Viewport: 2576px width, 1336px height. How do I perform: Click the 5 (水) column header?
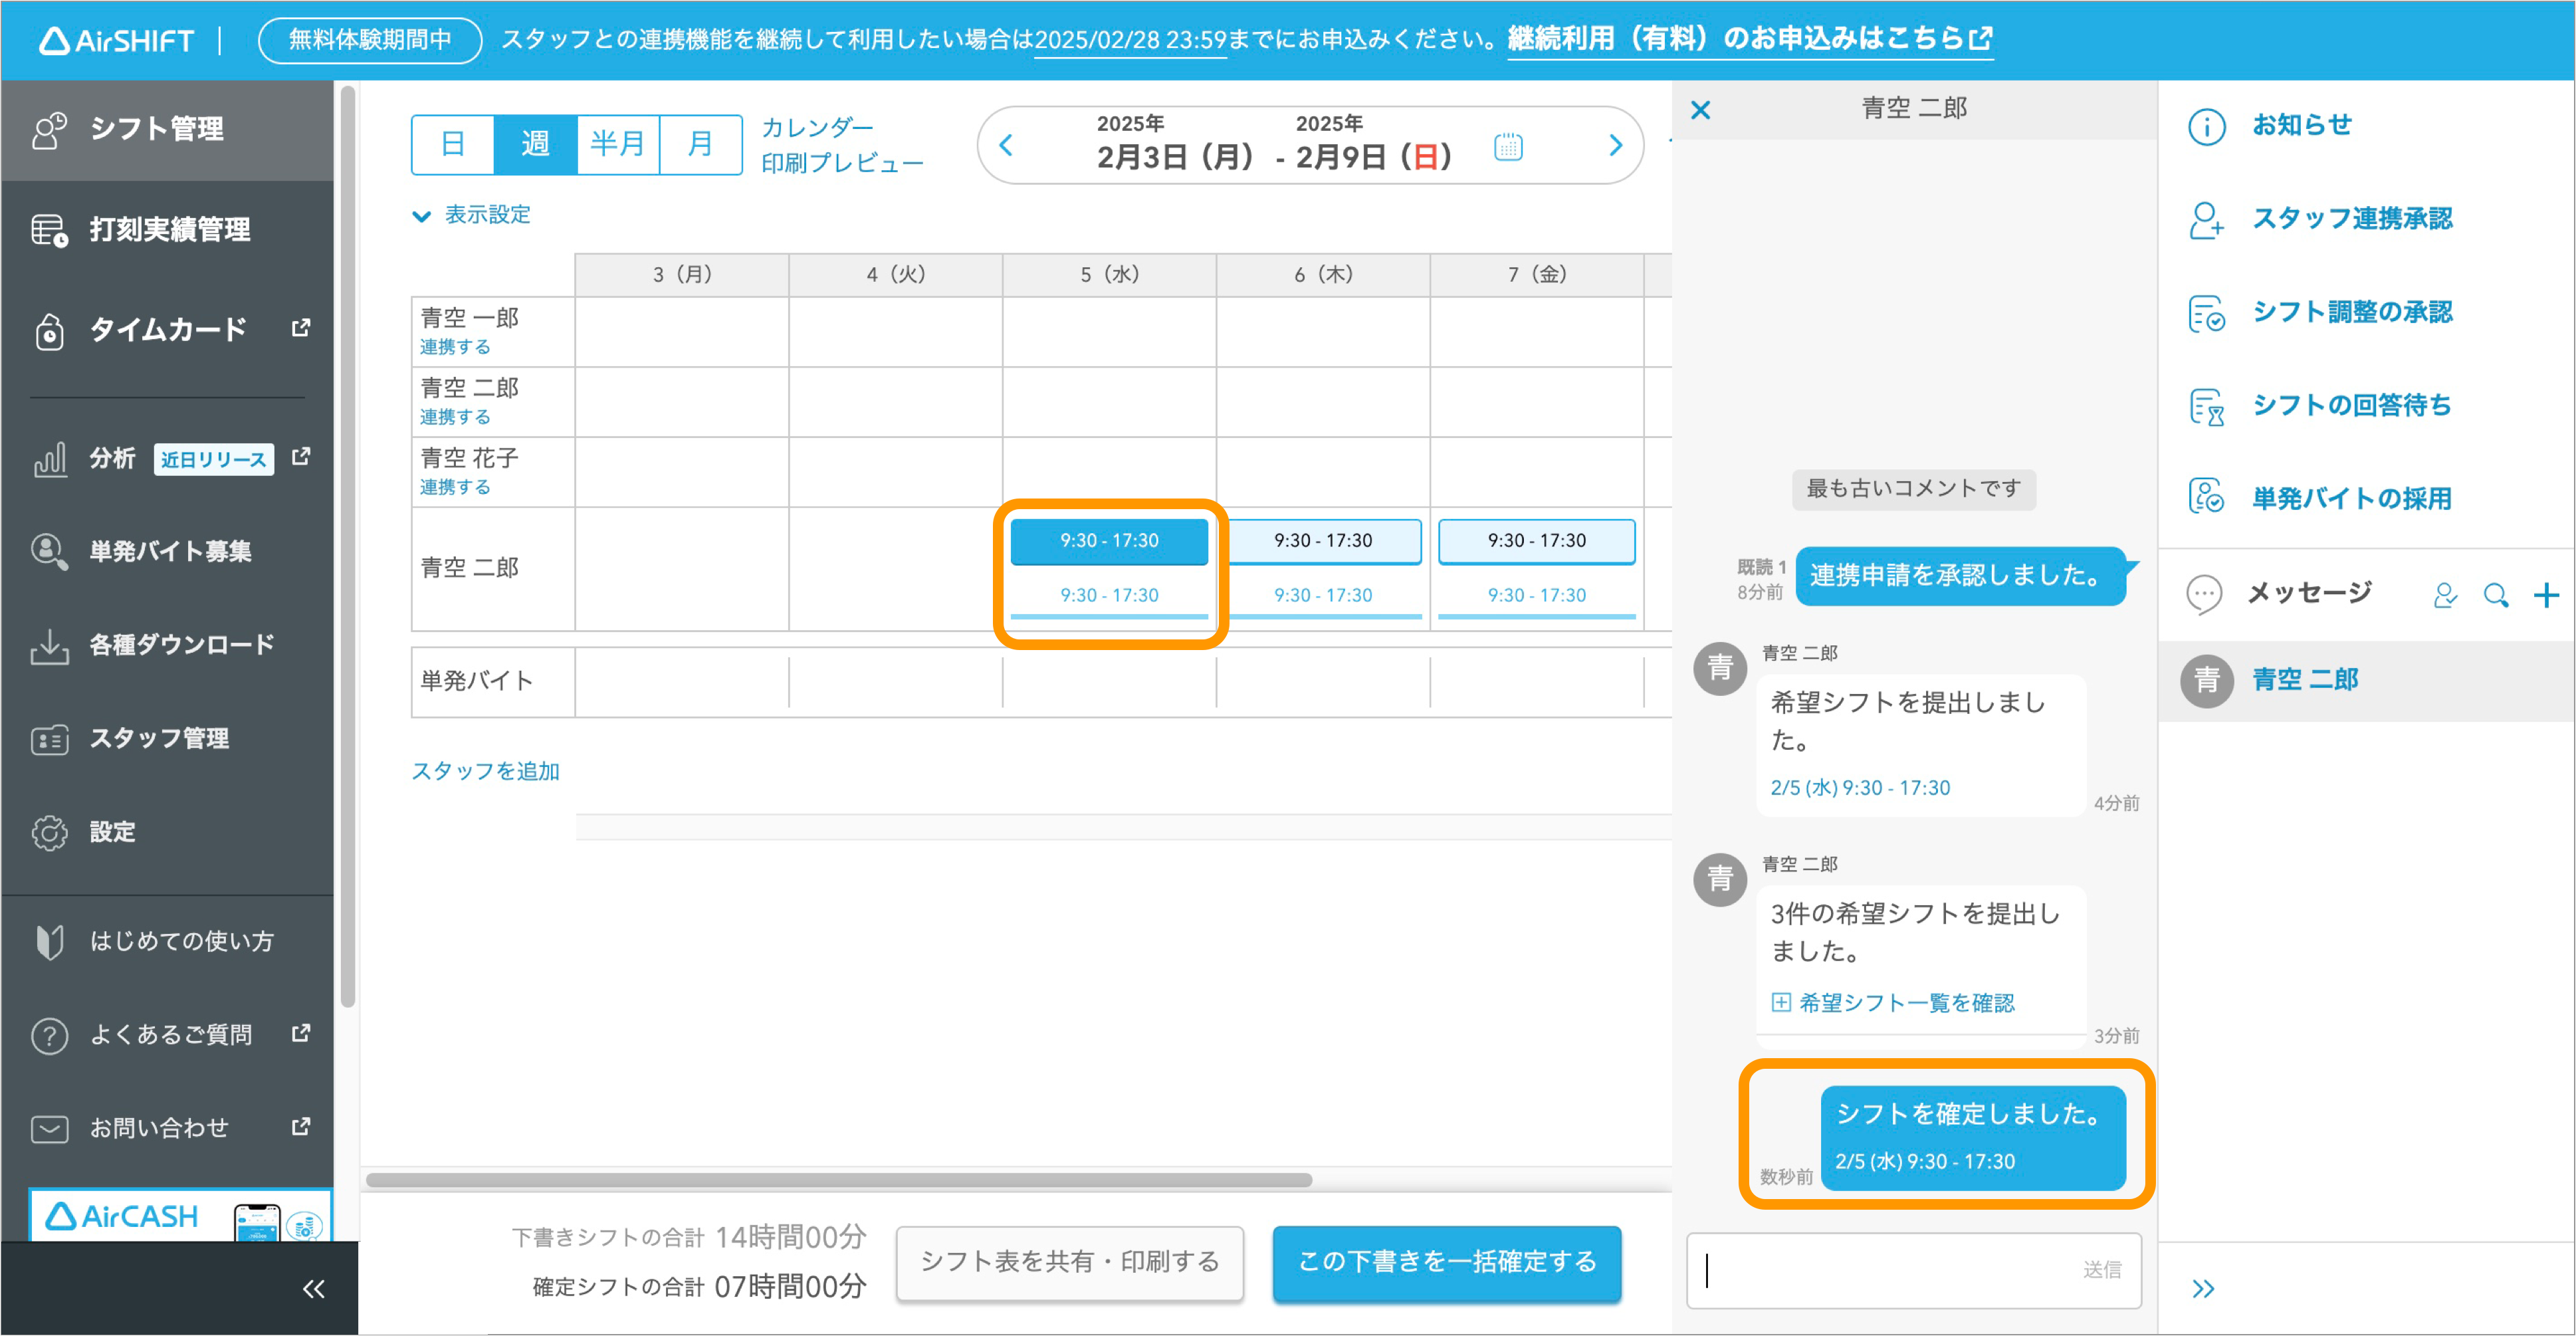pos(1108,274)
